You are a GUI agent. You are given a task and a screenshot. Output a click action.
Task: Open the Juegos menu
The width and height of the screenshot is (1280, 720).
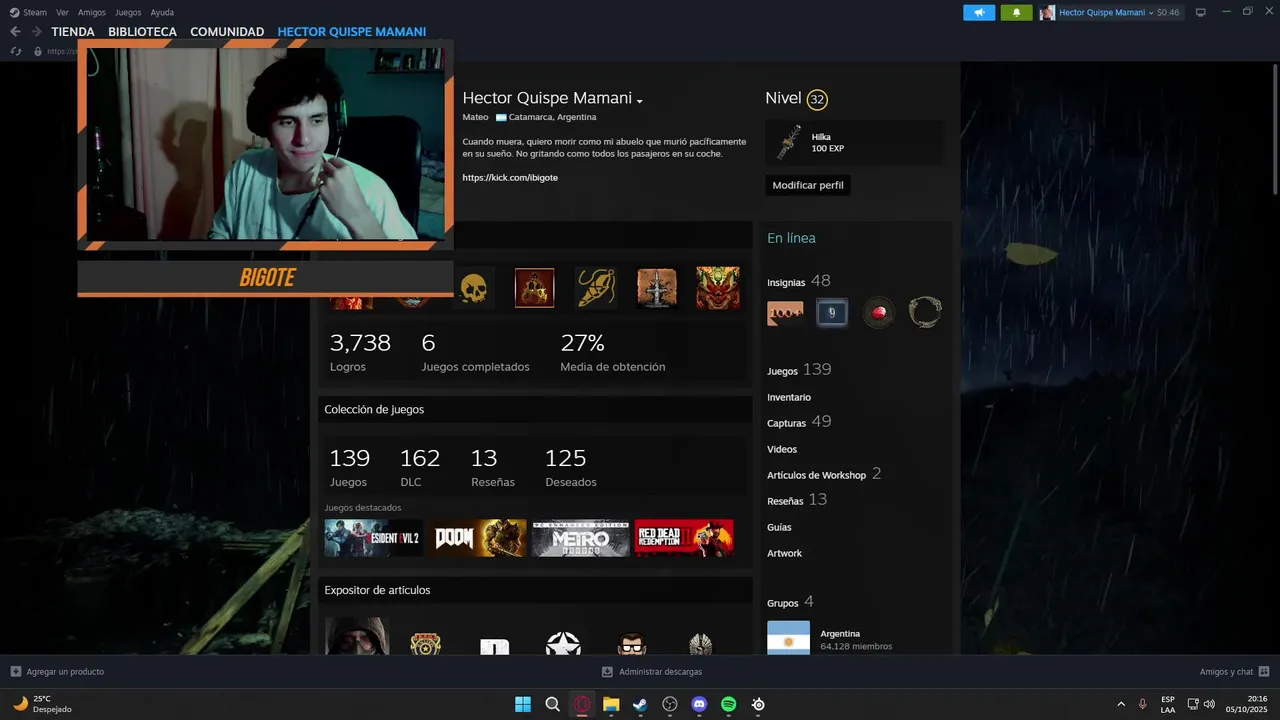(128, 12)
